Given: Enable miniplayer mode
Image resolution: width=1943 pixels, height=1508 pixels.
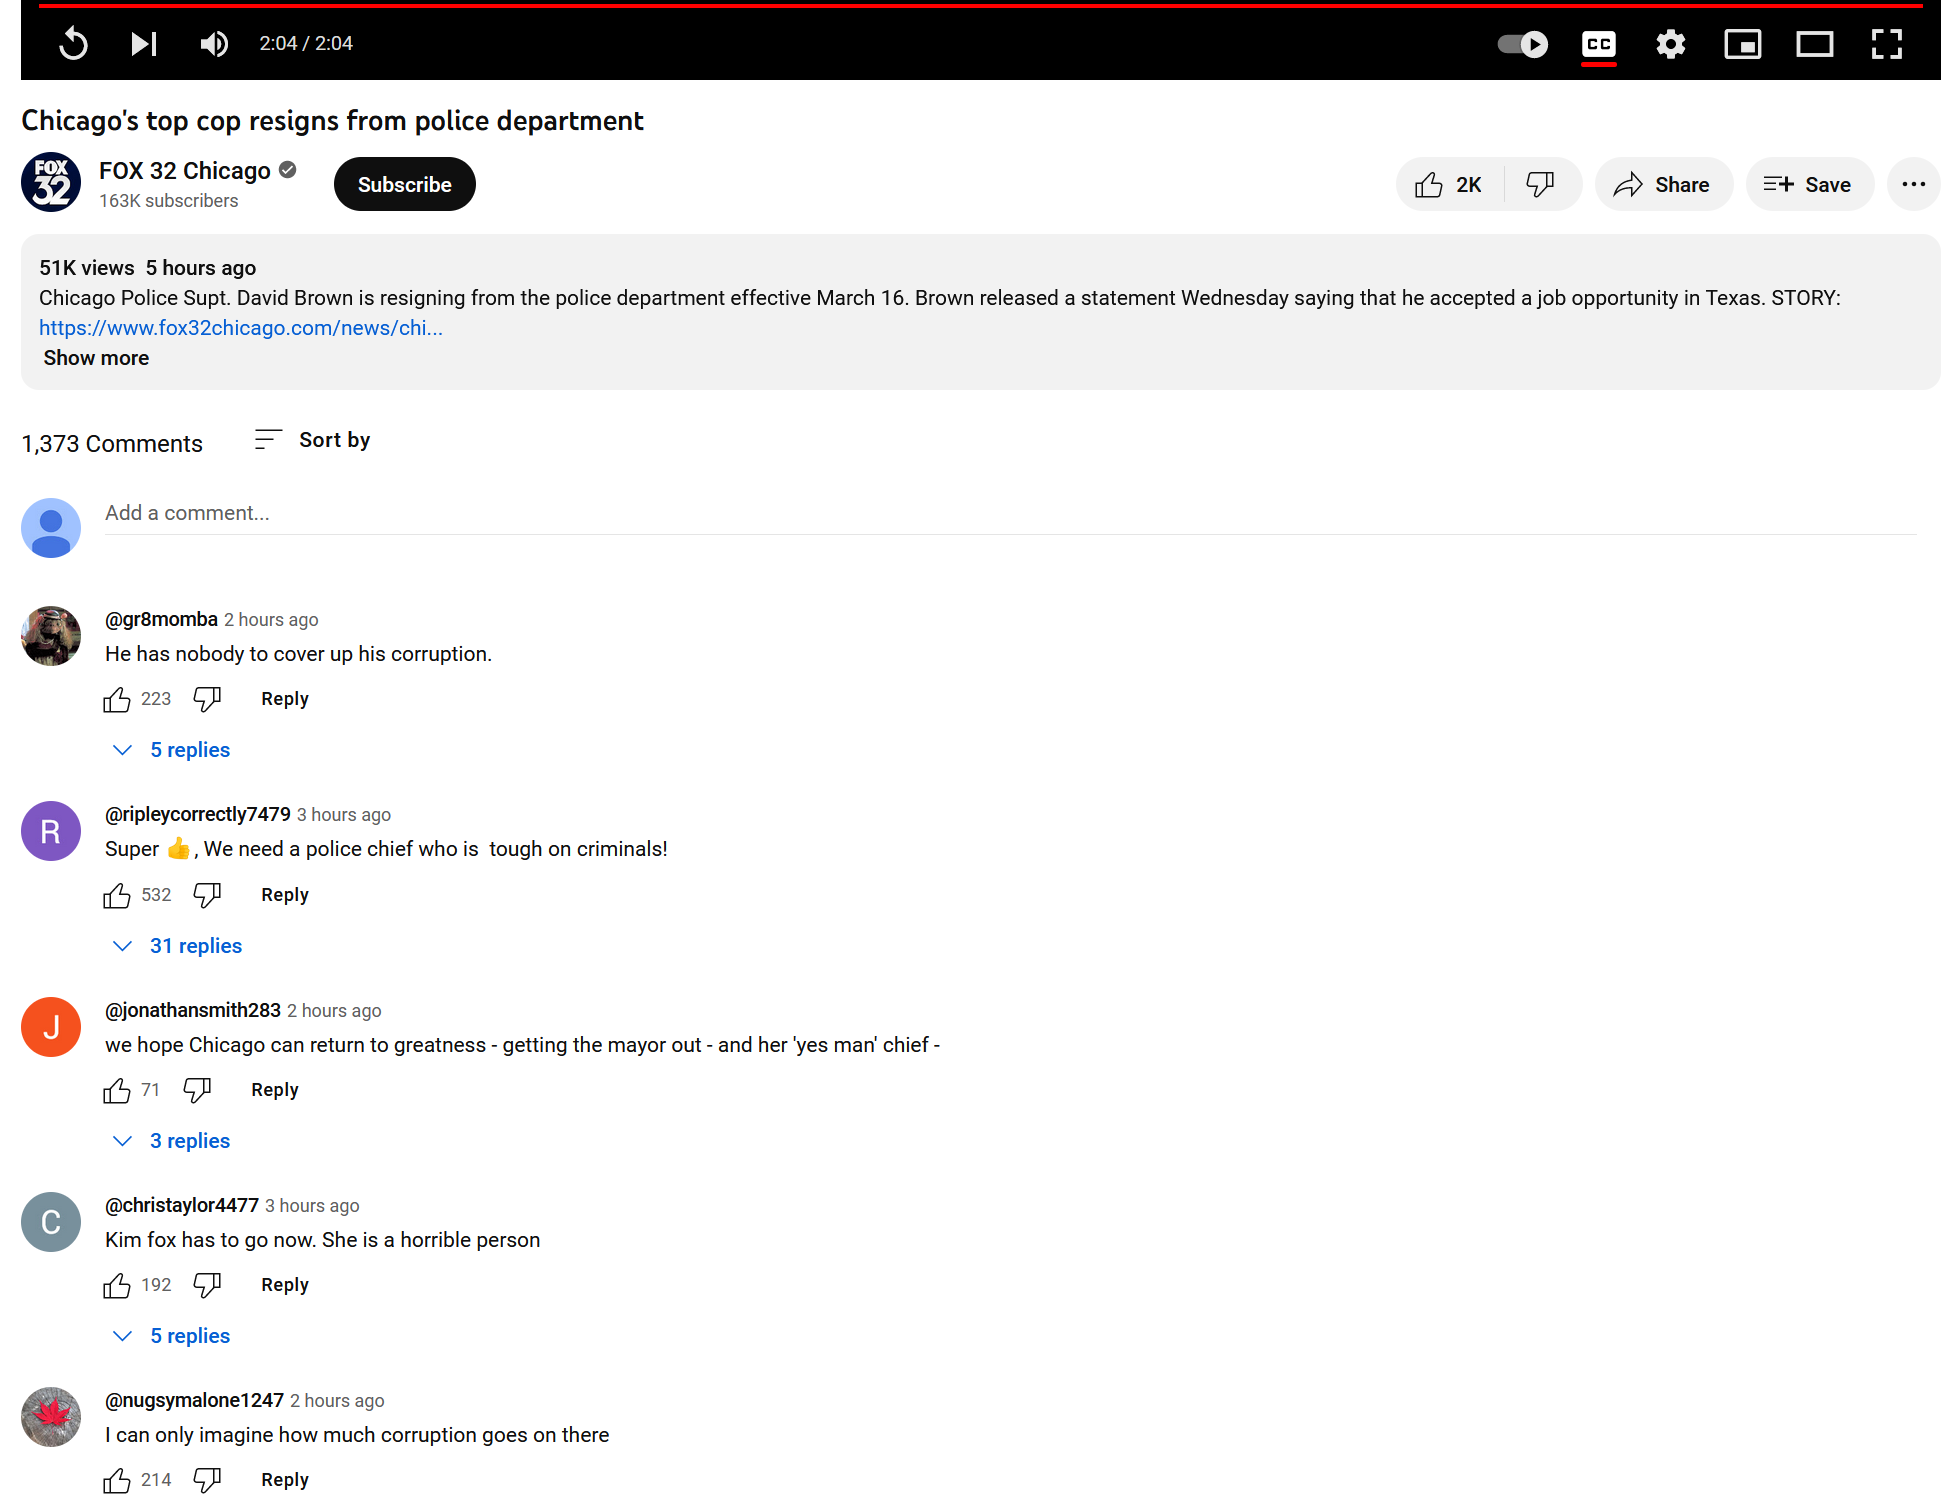Looking at the screenshot, I should point(1742,44).
